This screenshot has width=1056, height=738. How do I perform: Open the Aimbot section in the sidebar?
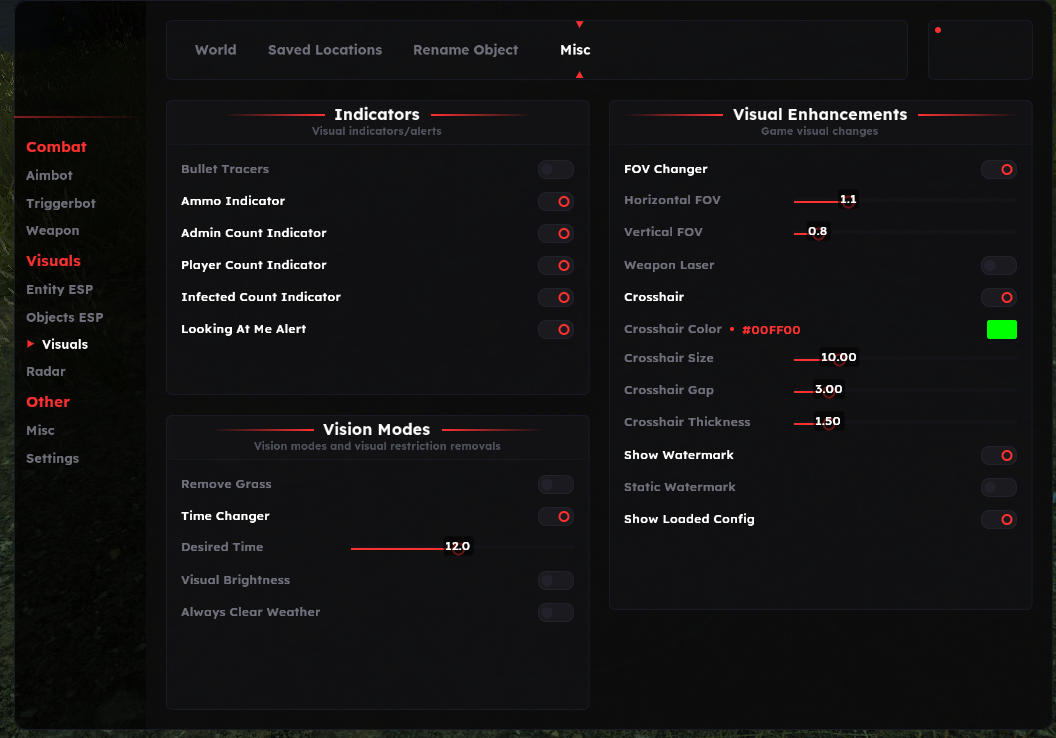click(47, 175)
